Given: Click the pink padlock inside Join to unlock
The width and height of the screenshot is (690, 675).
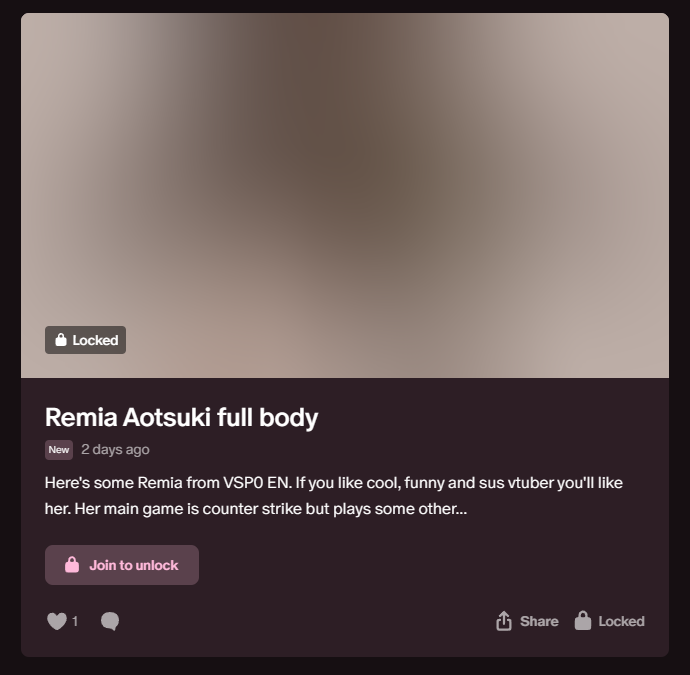Looking at the screenshot, I should [72, 565].
